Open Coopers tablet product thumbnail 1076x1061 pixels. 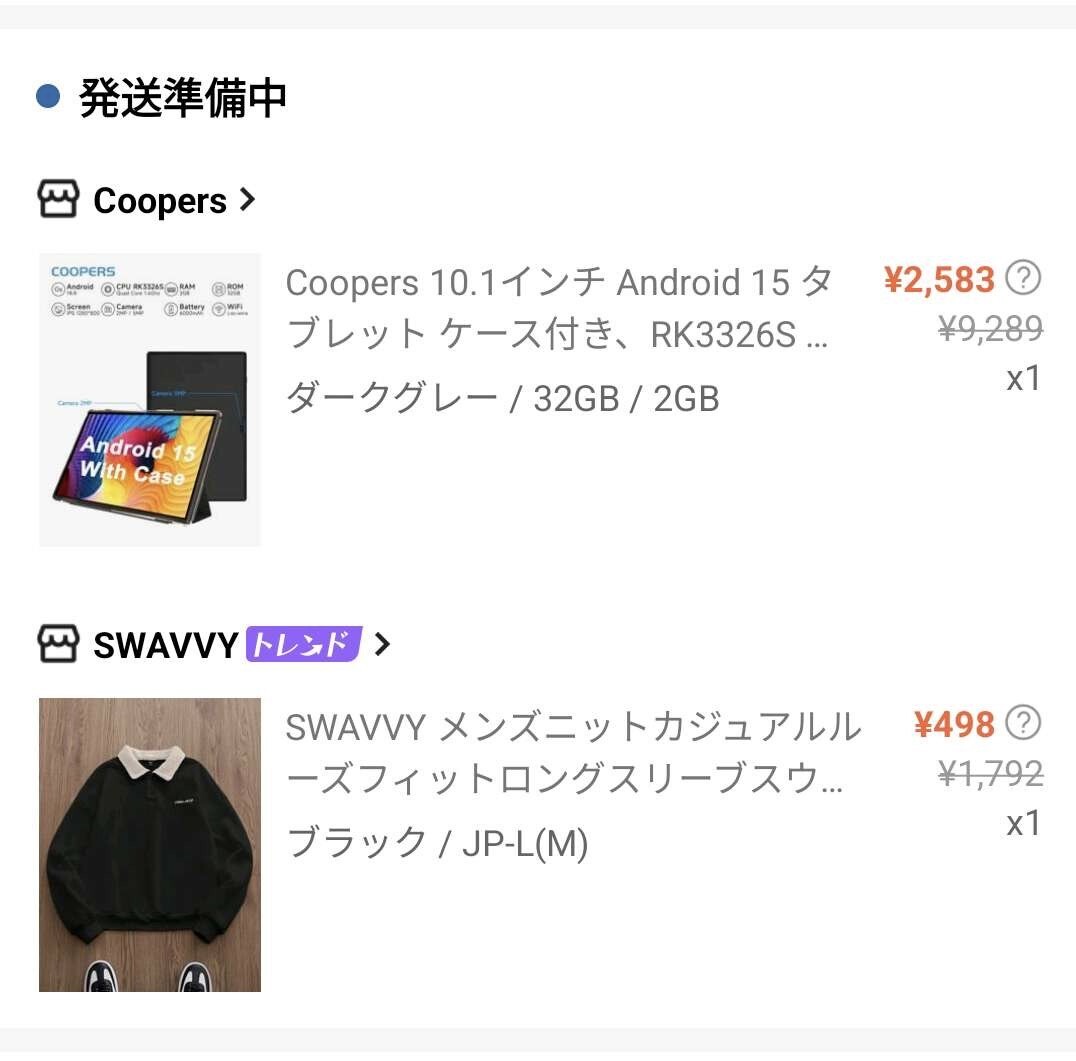150,400
